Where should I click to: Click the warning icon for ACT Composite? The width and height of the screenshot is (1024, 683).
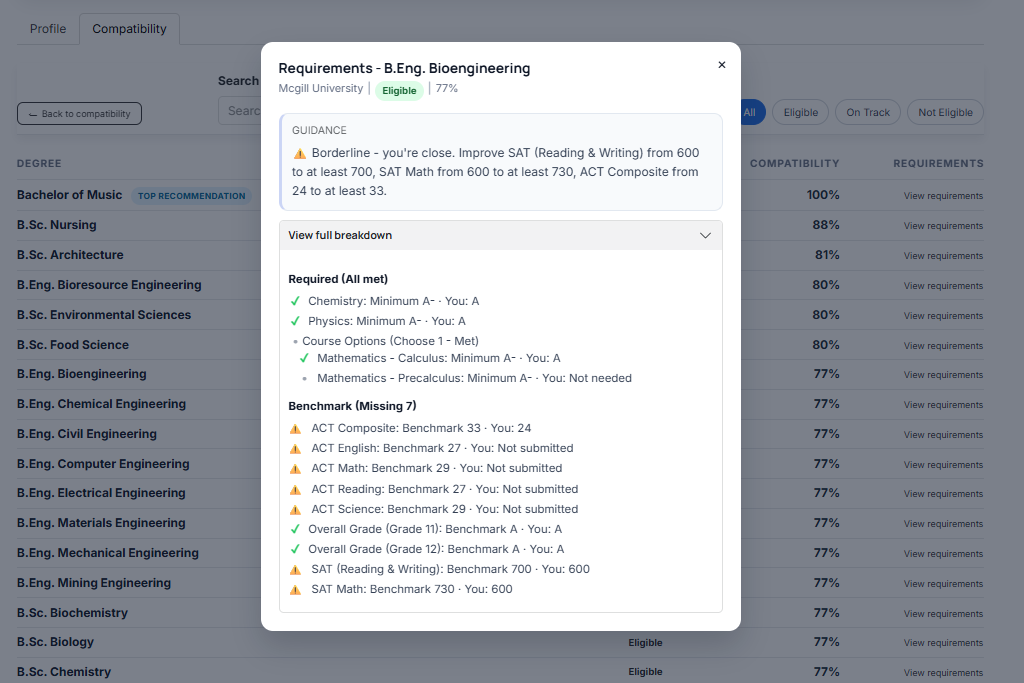point(295,429)
